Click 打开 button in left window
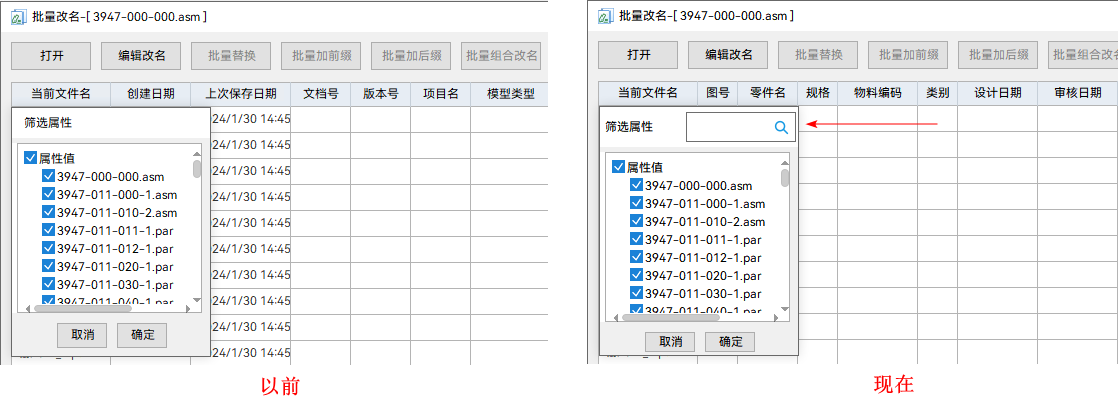The image size is (1118, 396). [x=51, y=55]
